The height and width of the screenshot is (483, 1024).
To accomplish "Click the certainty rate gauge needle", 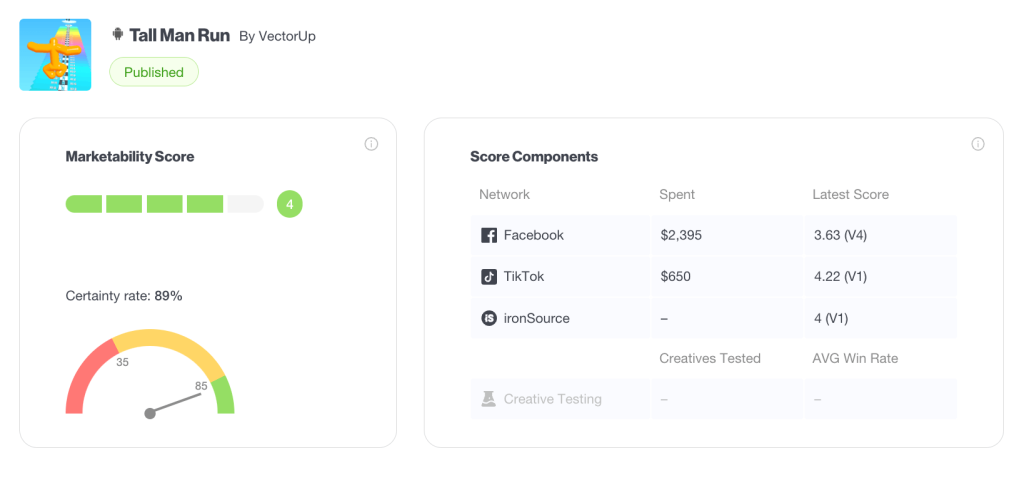I will [x=176, y=403].
